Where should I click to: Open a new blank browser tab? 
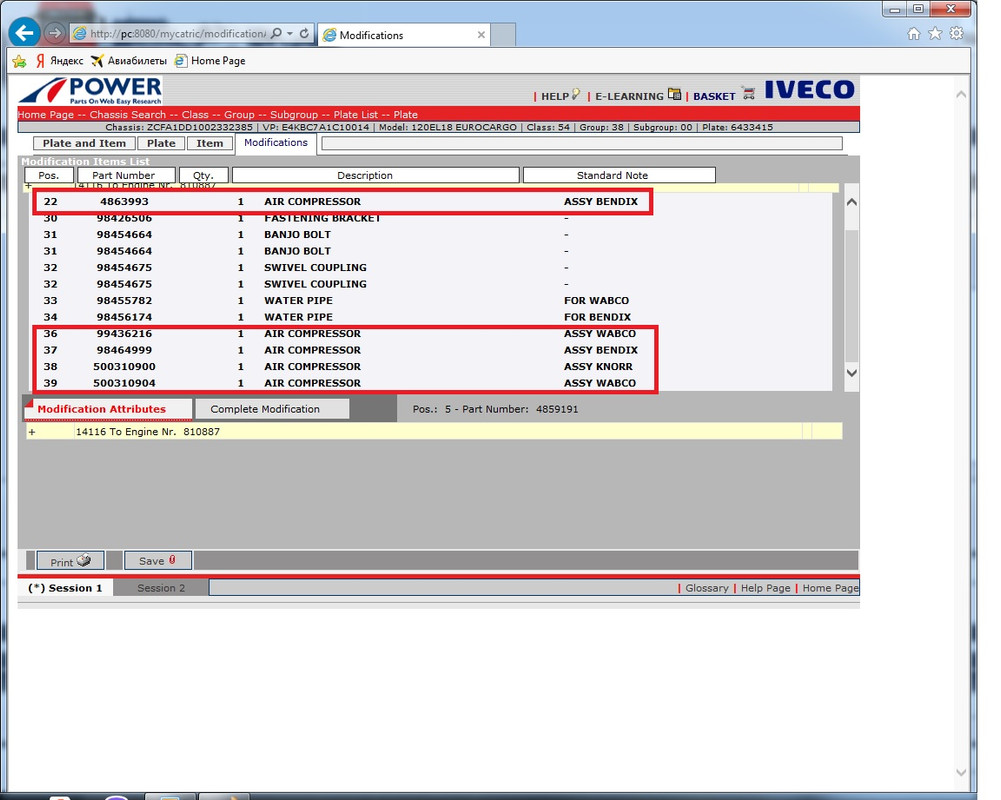(x=503, y=35)
